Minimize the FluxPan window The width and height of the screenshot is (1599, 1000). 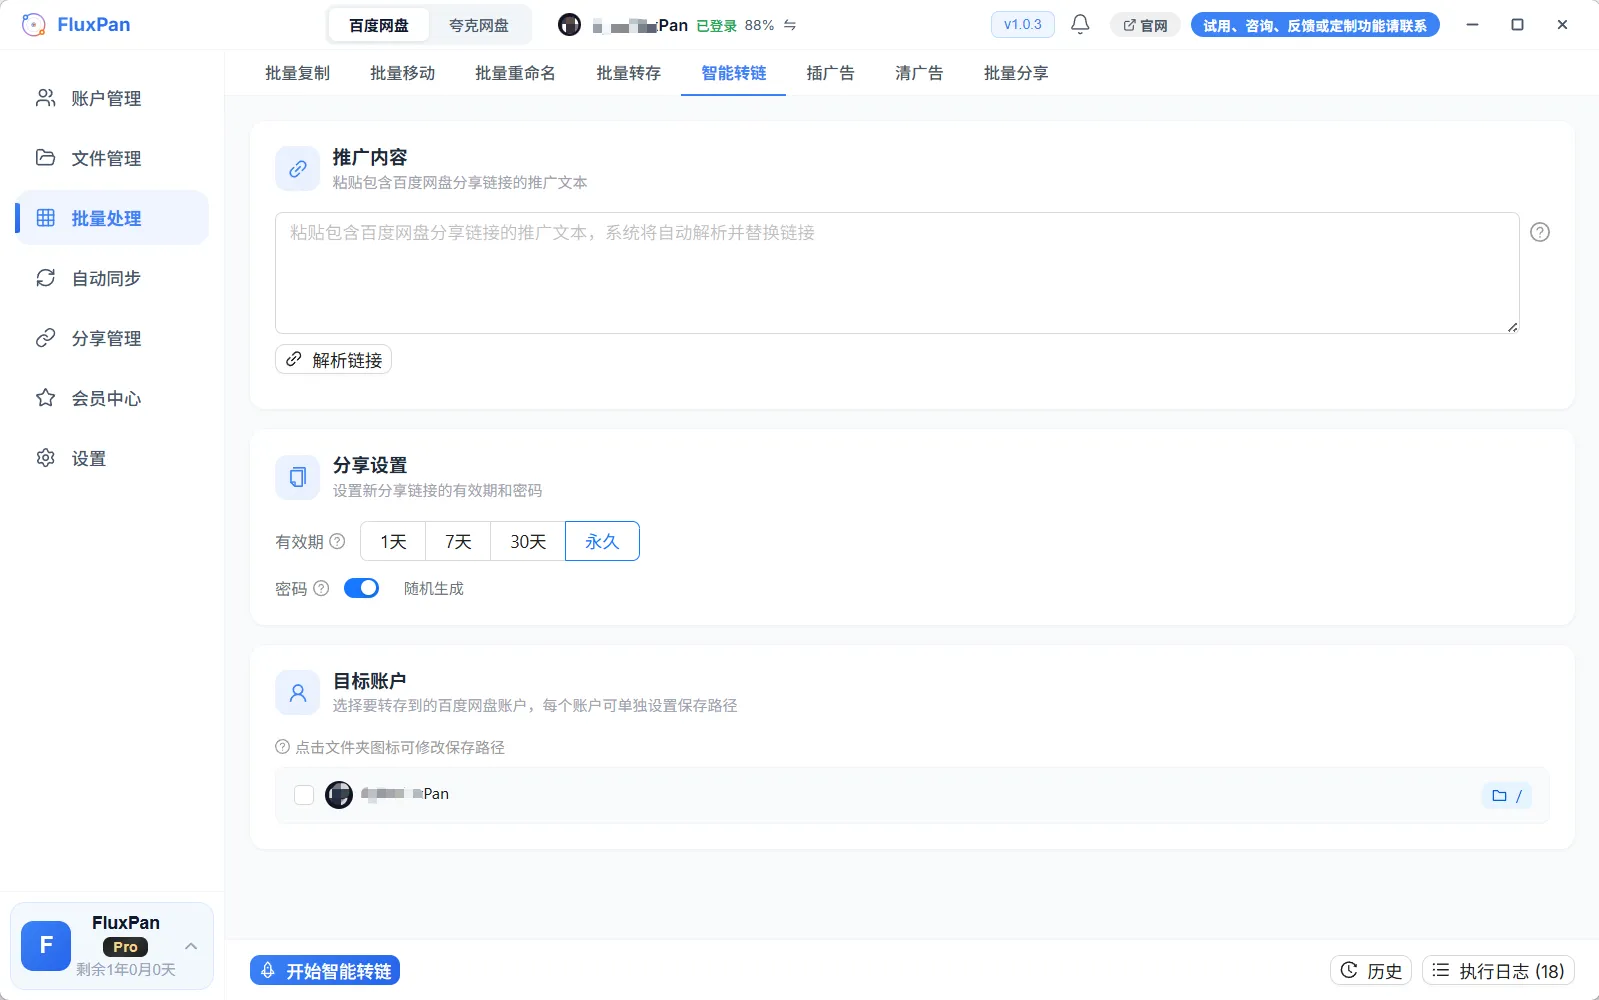tap(1472, 25)
